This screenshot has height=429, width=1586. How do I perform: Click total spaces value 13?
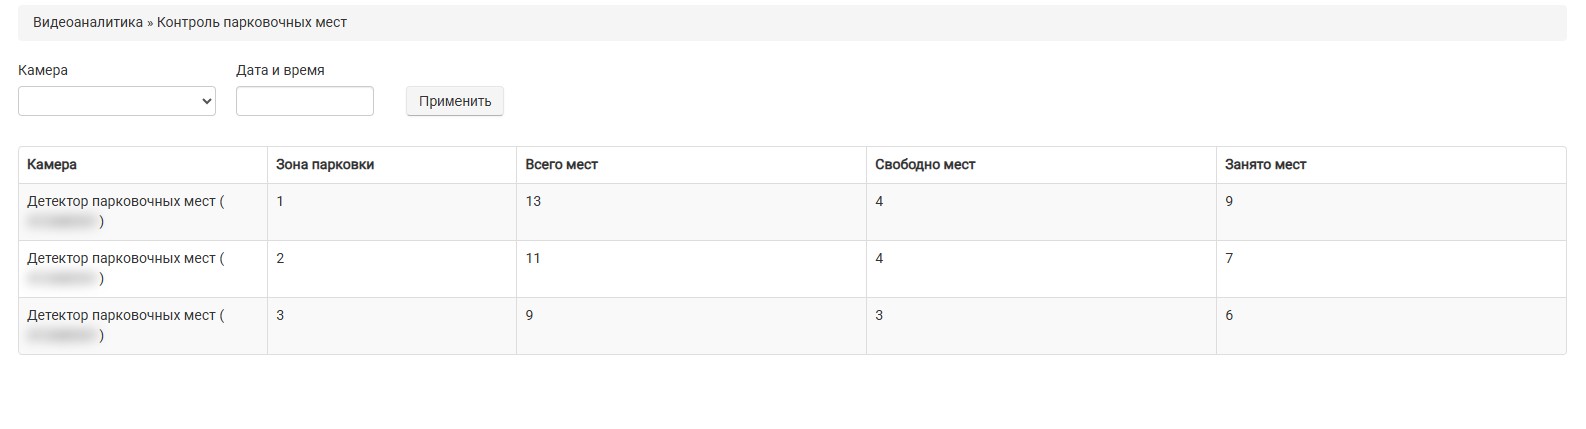pyautogui.click(x=533, y=202)
